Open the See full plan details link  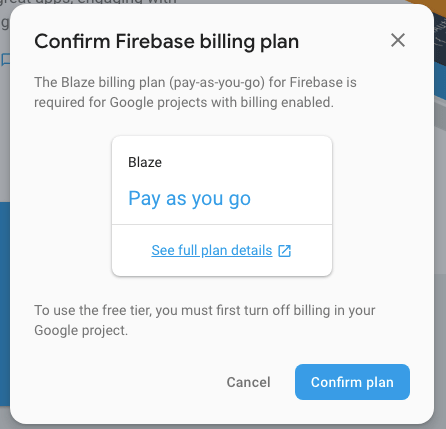click(212, 250)
